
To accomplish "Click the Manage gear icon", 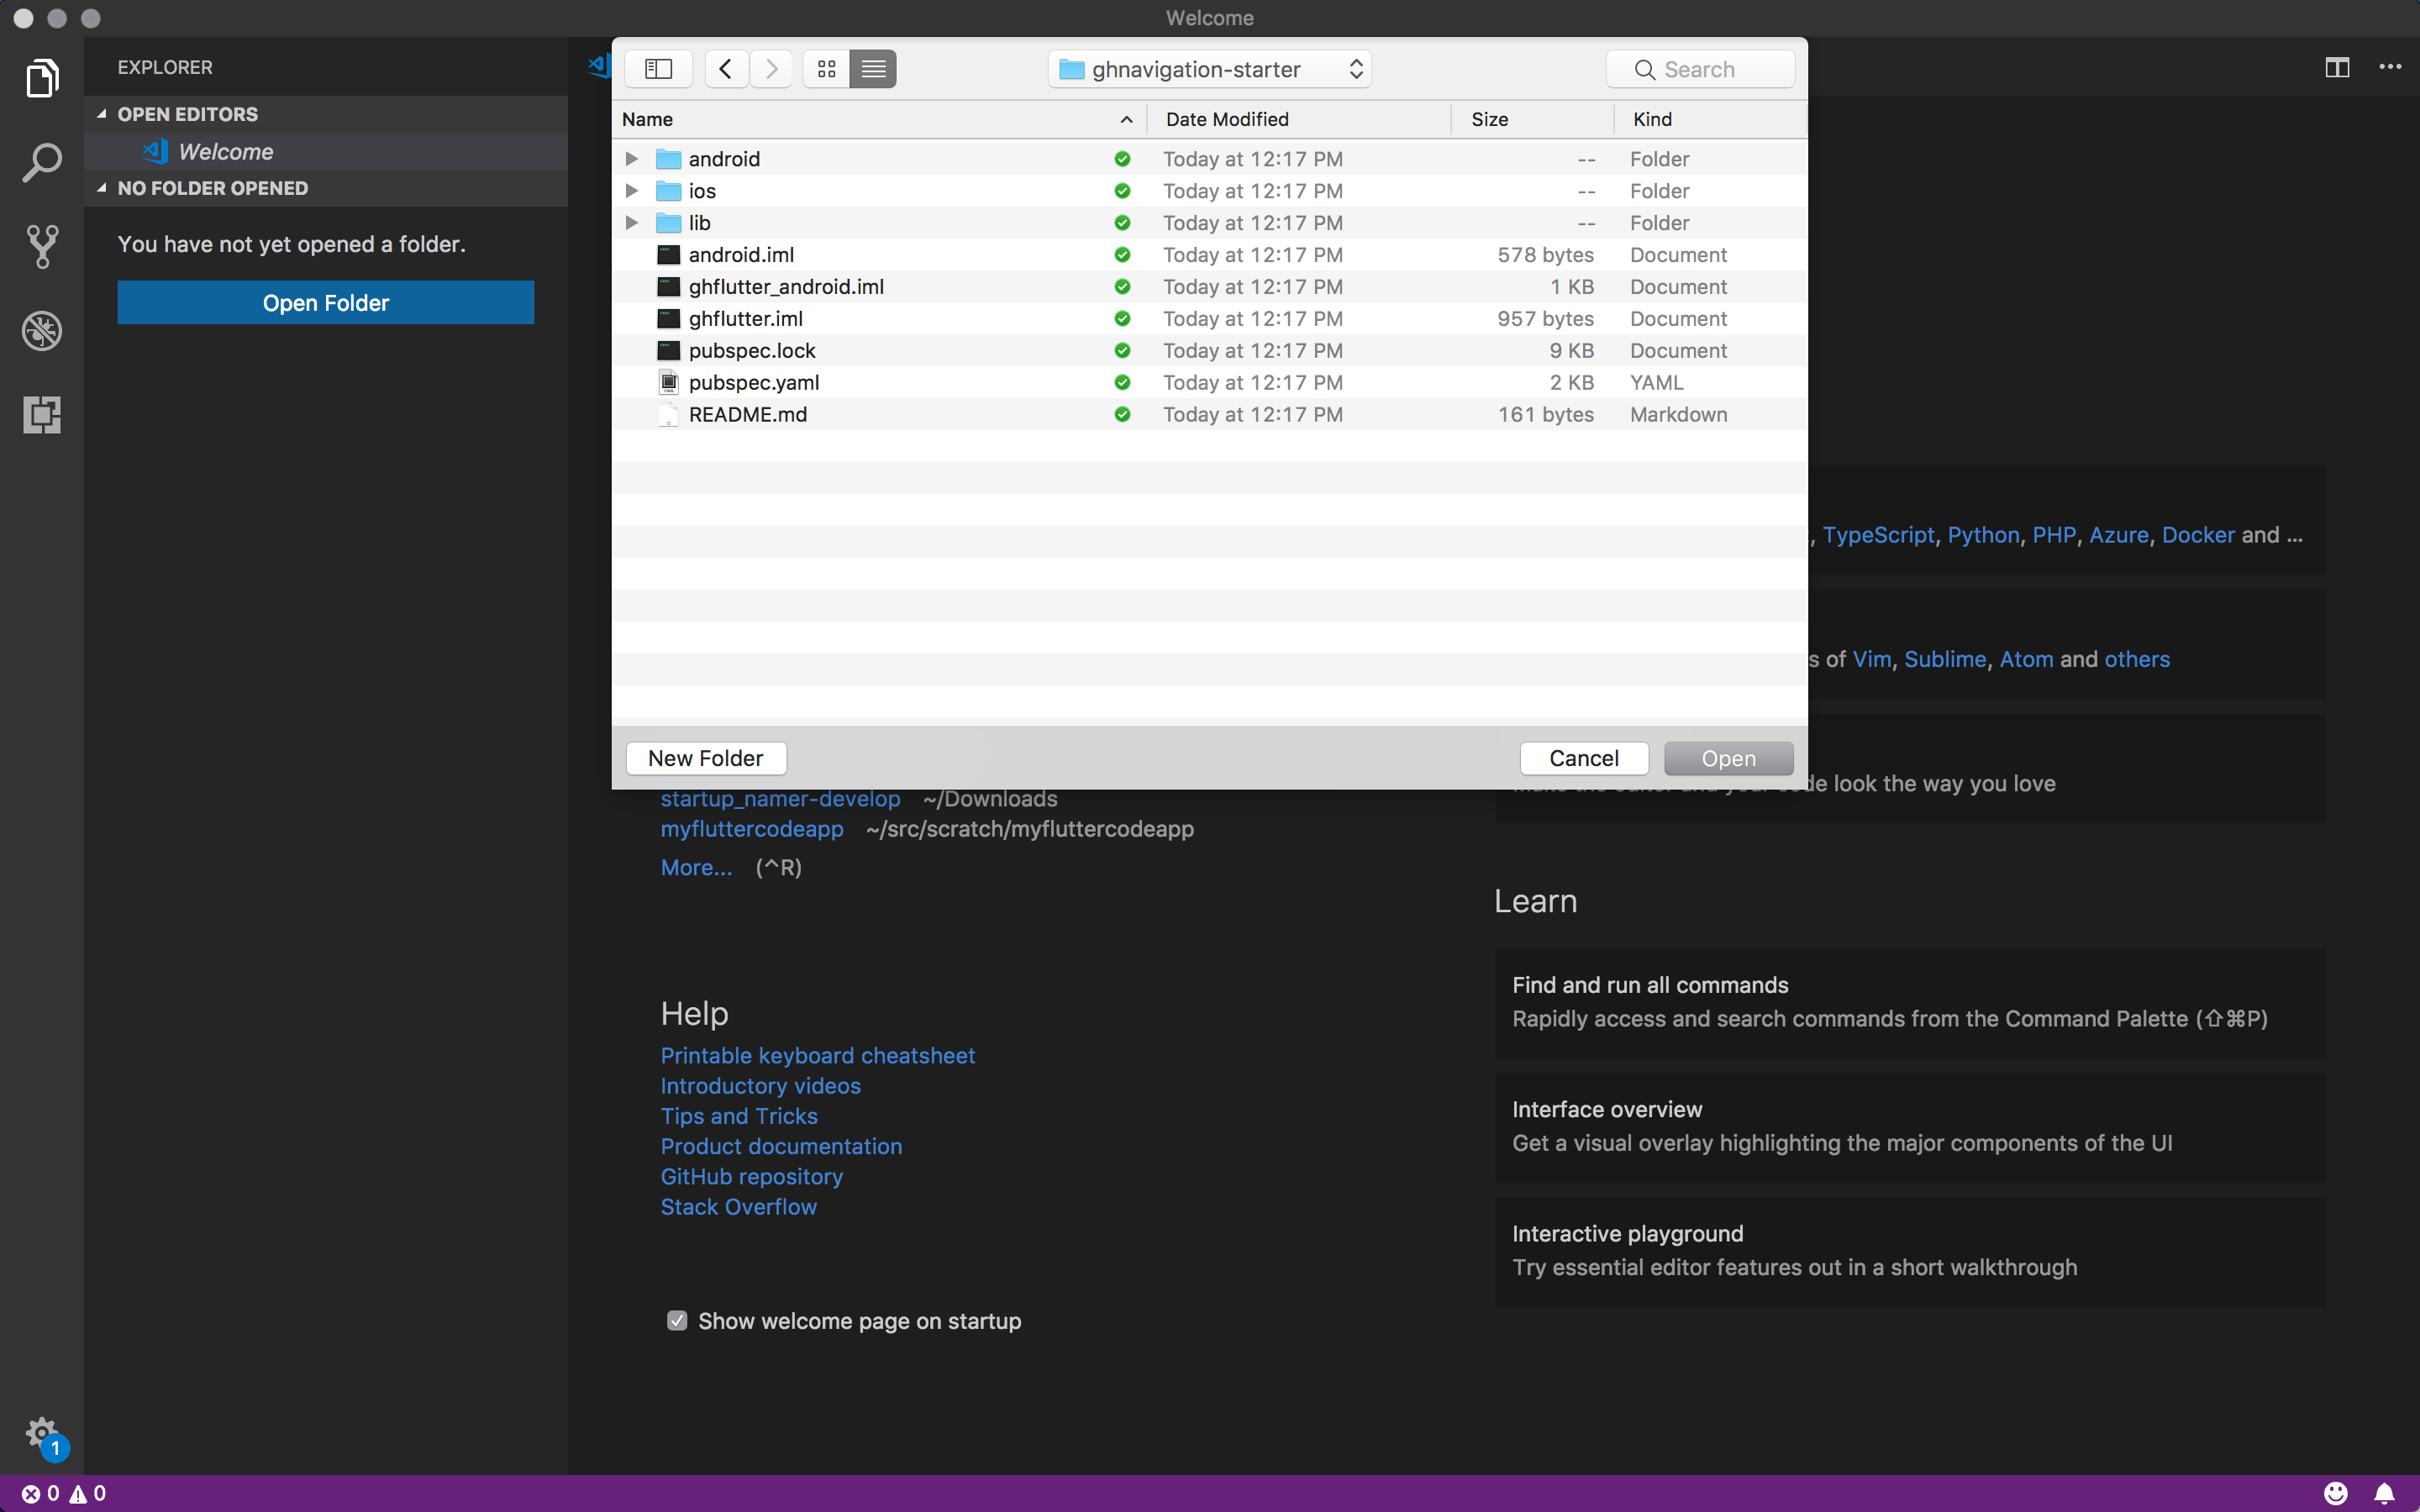I will point(42,1433).
